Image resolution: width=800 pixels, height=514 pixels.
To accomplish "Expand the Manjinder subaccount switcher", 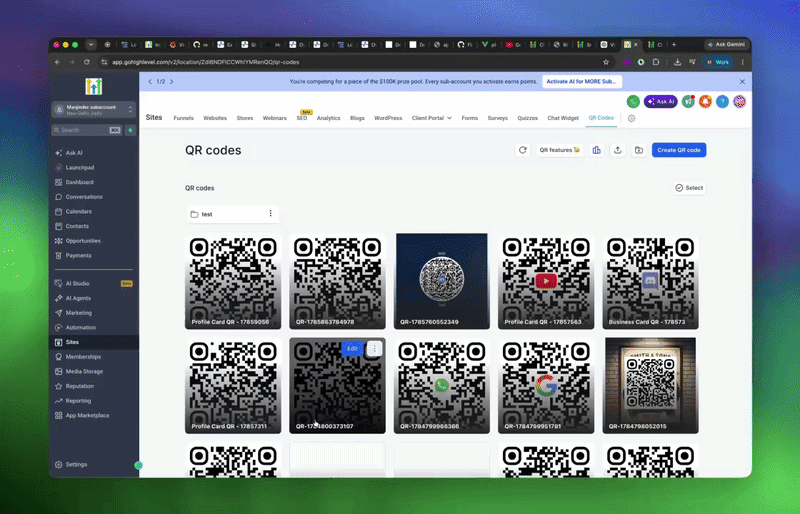I will [93, 110].
